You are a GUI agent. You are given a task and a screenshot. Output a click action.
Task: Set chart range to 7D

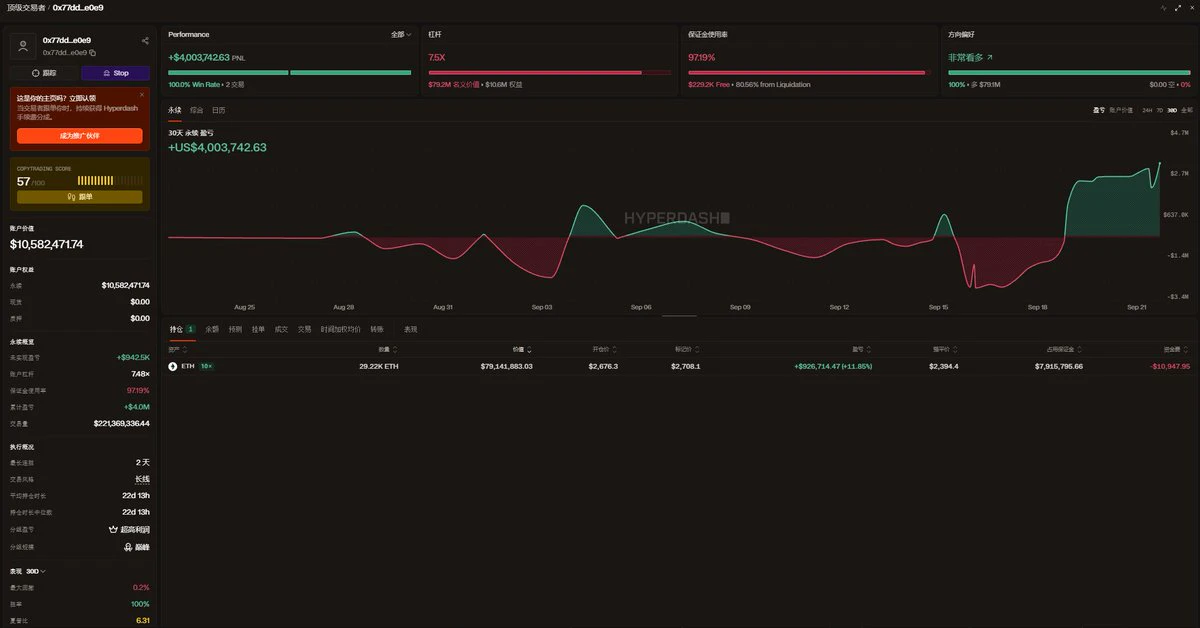click(1160, 109)
